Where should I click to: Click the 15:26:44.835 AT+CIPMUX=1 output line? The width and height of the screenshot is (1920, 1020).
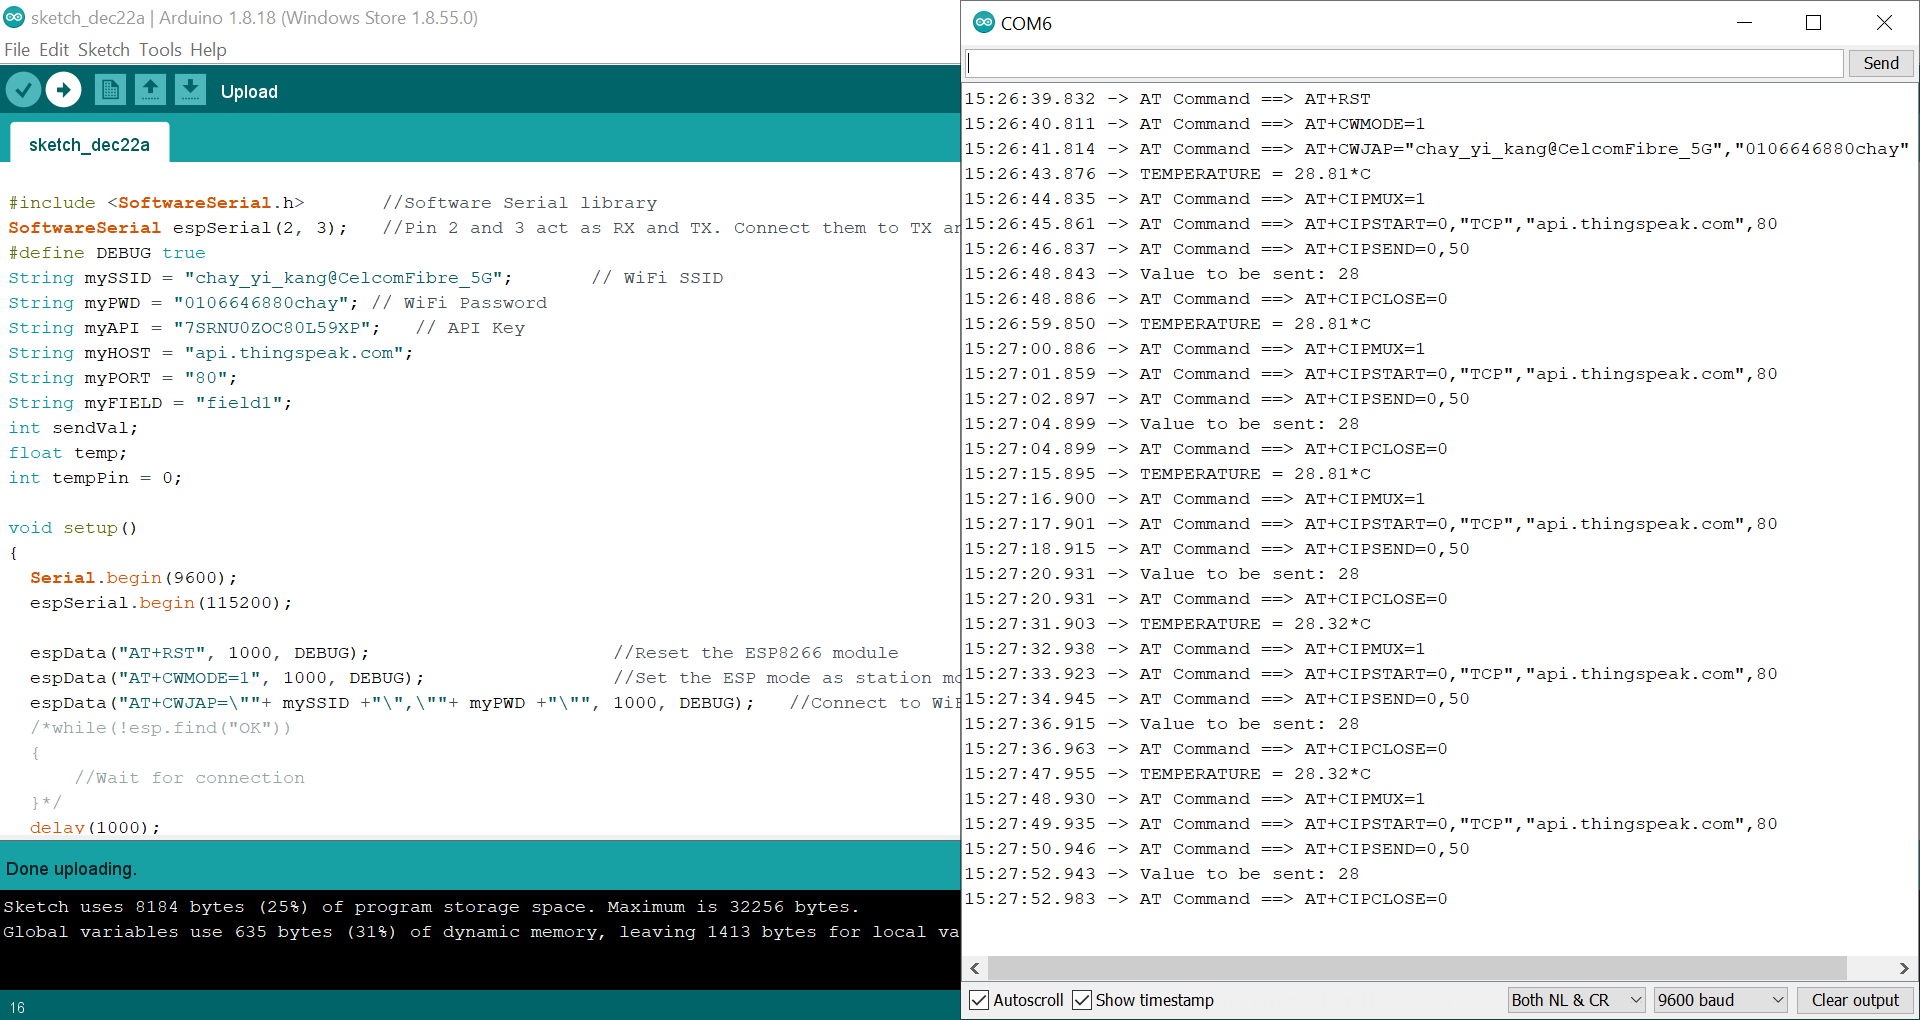[x=1194, y=199]
